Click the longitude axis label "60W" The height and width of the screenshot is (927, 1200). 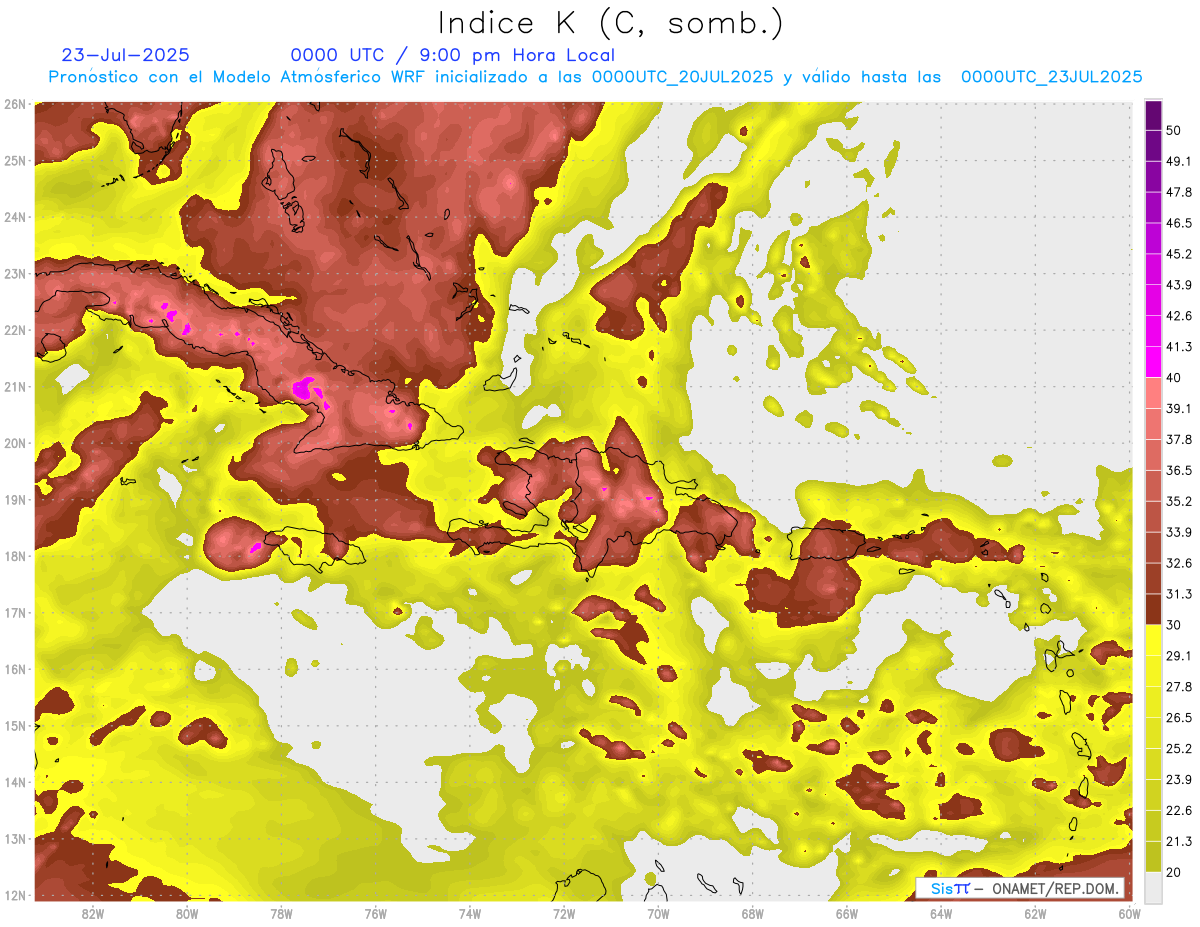1130,913
